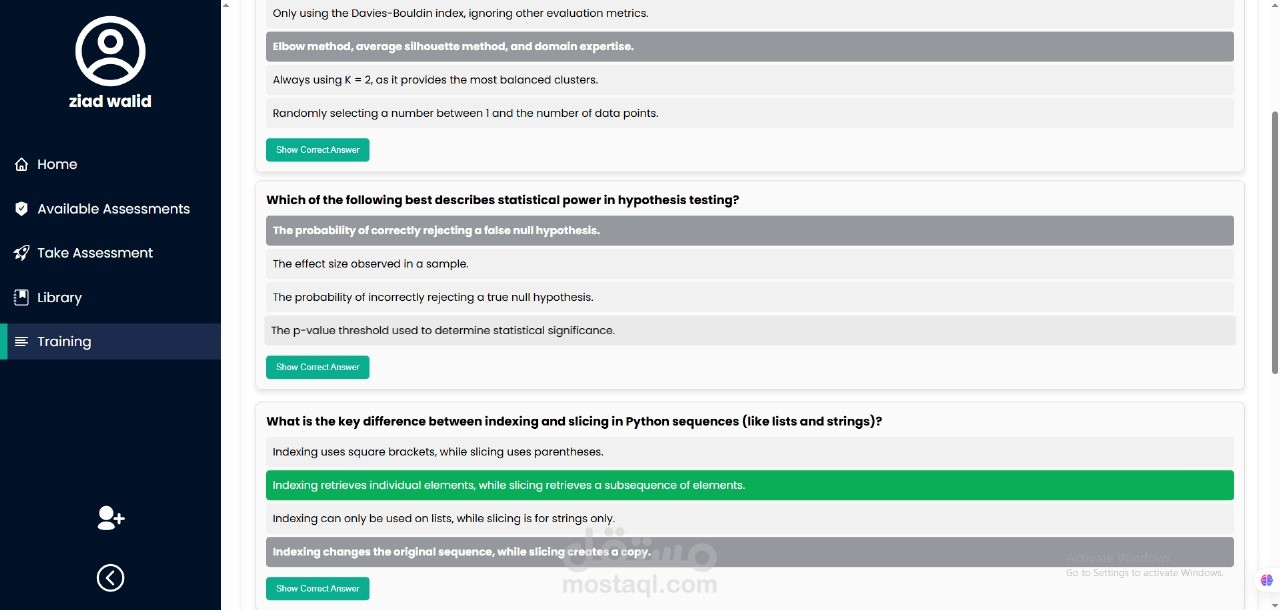Click the Take Assessment rocket icon
The width and height of the screenshot is (1280, 610).
point(21,253)
